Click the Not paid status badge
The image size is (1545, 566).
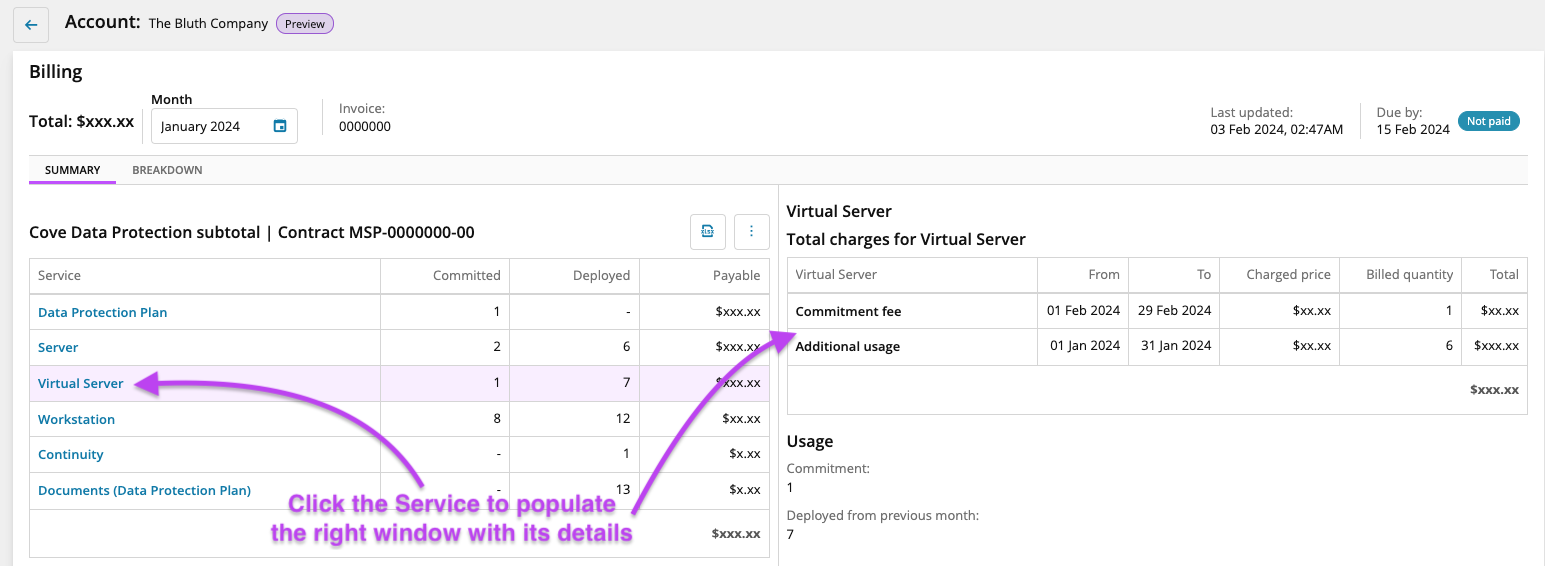click(x=1488, y=121)
